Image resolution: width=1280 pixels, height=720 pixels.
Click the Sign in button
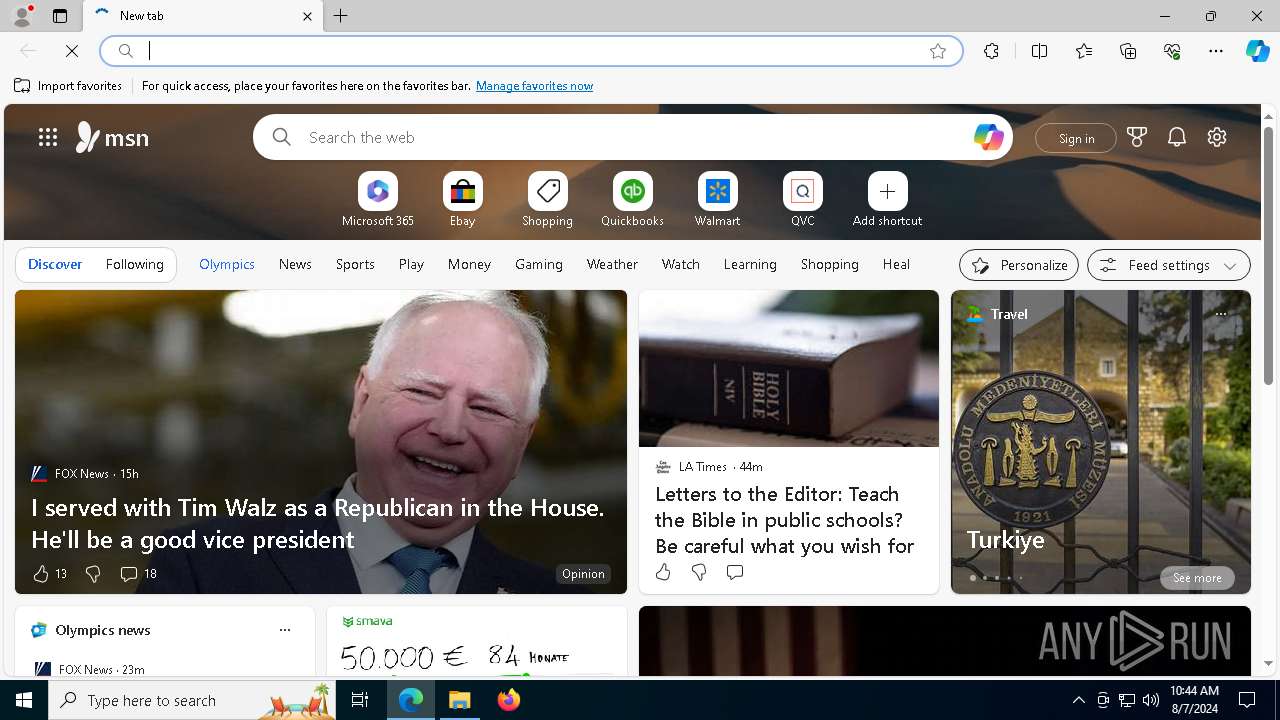click(x=1076, y=138)
